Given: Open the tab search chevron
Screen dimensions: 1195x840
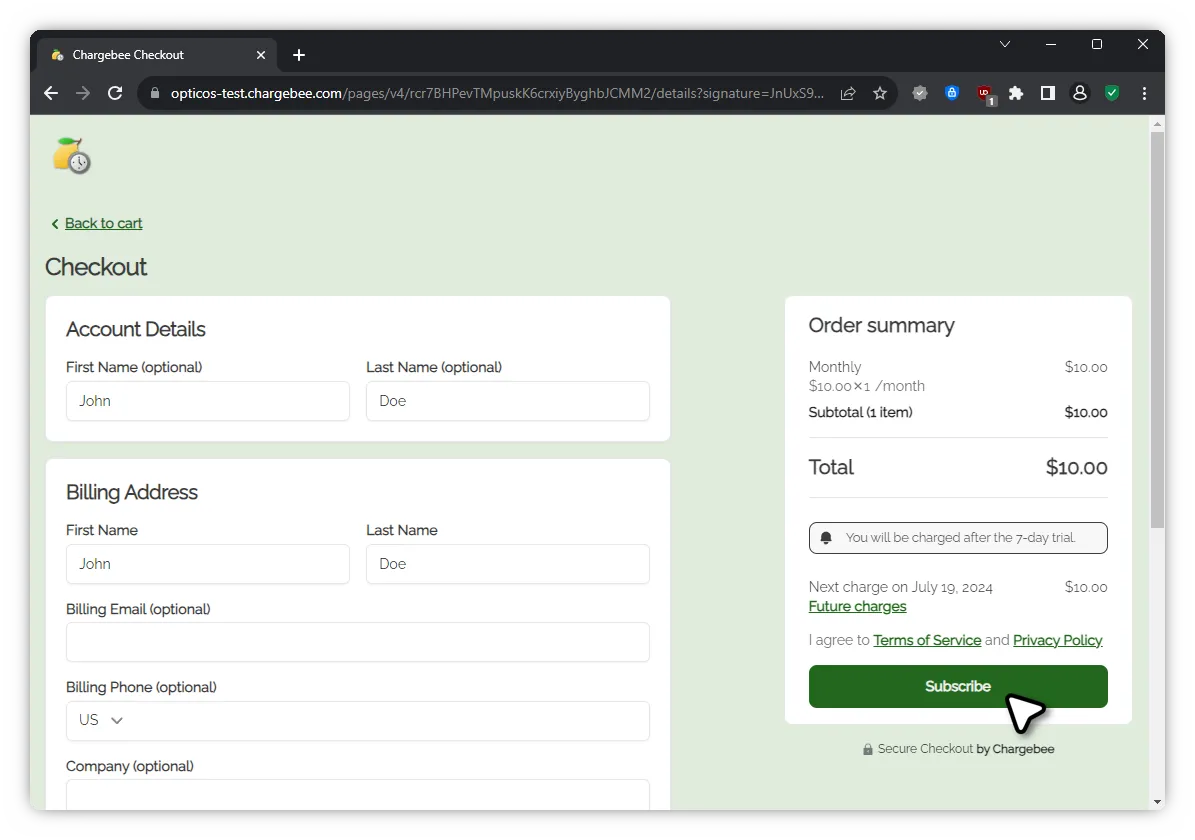Looking at the screenshot, I should [1005, 45].
